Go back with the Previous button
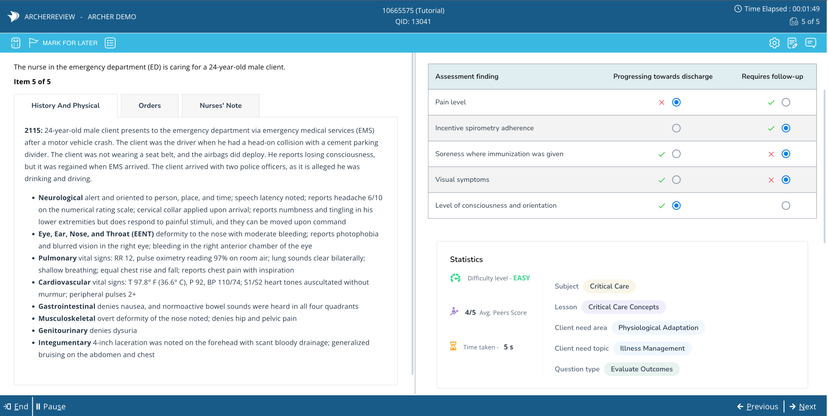Viewport: 828px width, 416px height. pos(757,407)
